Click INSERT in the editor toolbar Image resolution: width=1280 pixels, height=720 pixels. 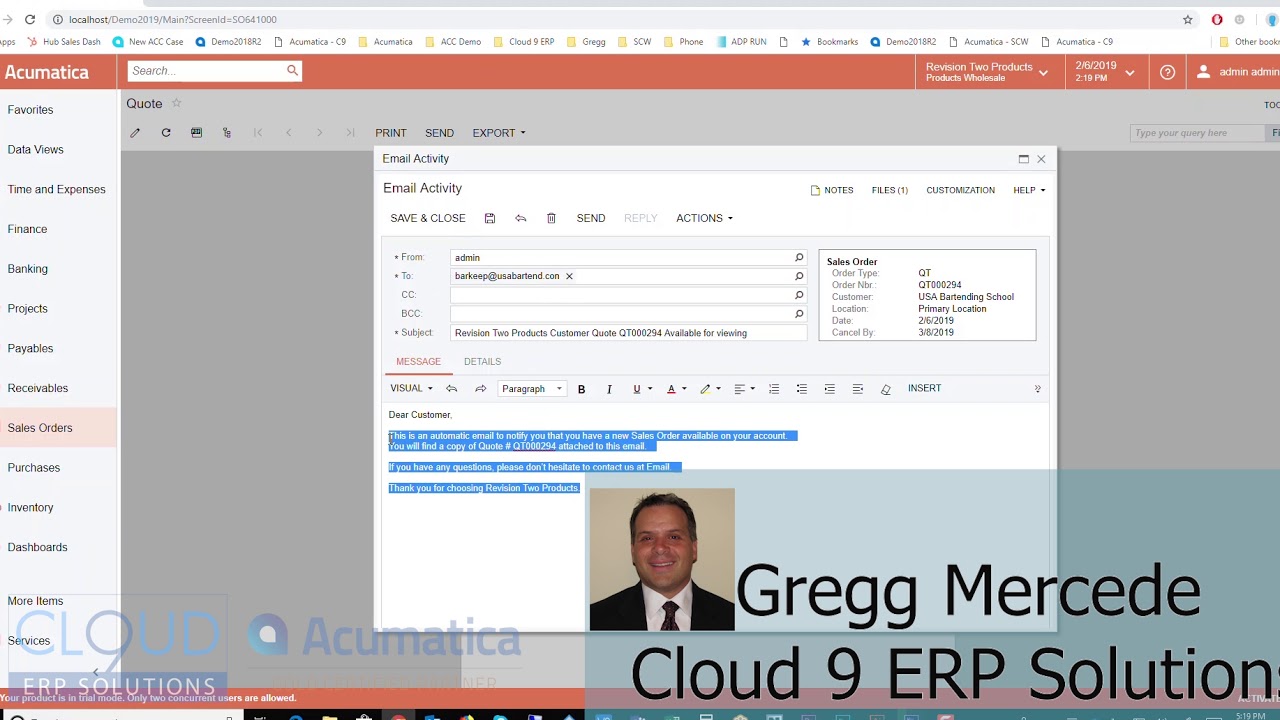924,388
